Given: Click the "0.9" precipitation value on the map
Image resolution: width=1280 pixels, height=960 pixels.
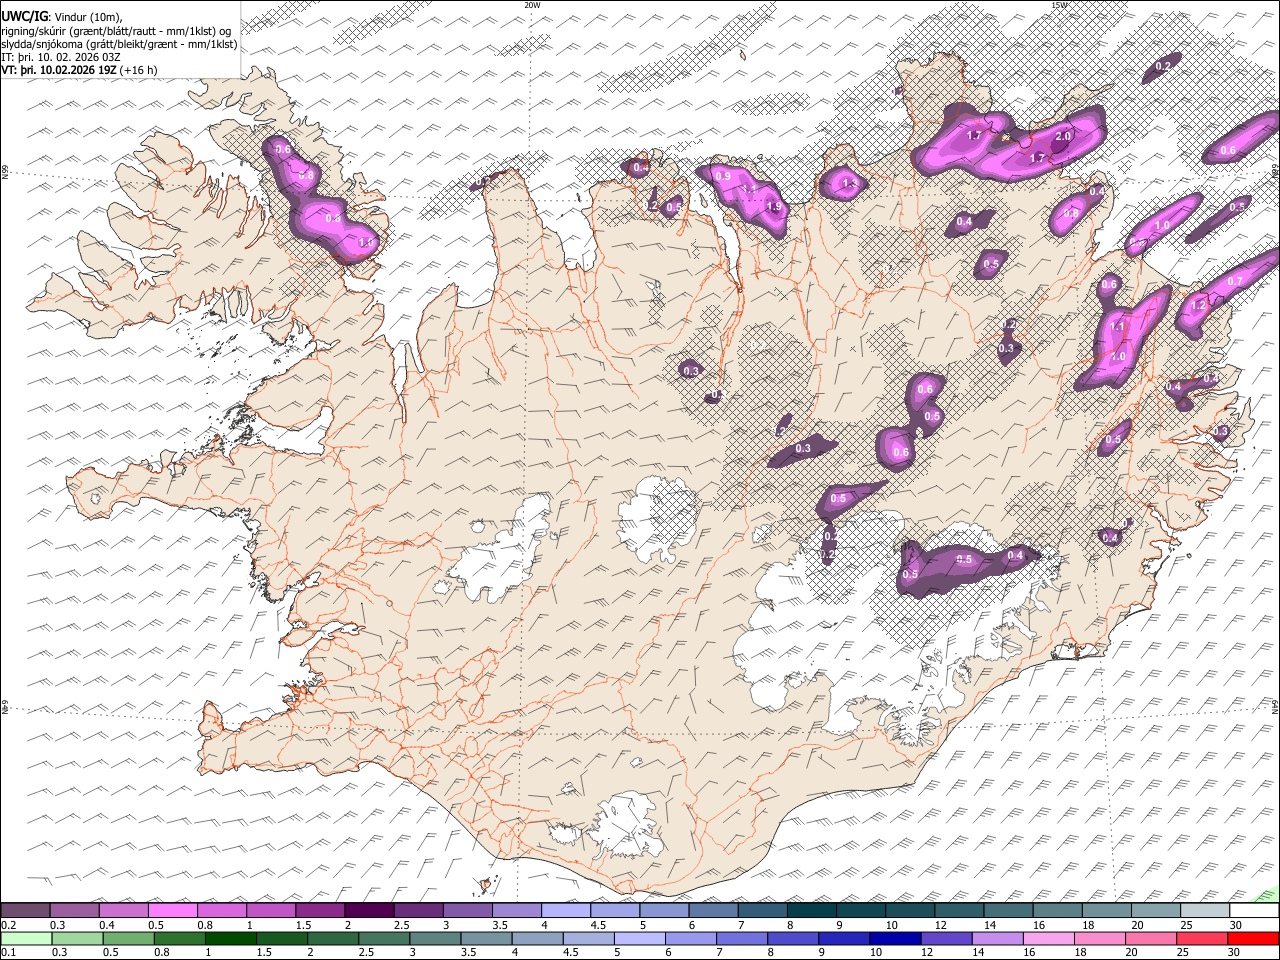Looking at the screenshot, I should point(723,175).
